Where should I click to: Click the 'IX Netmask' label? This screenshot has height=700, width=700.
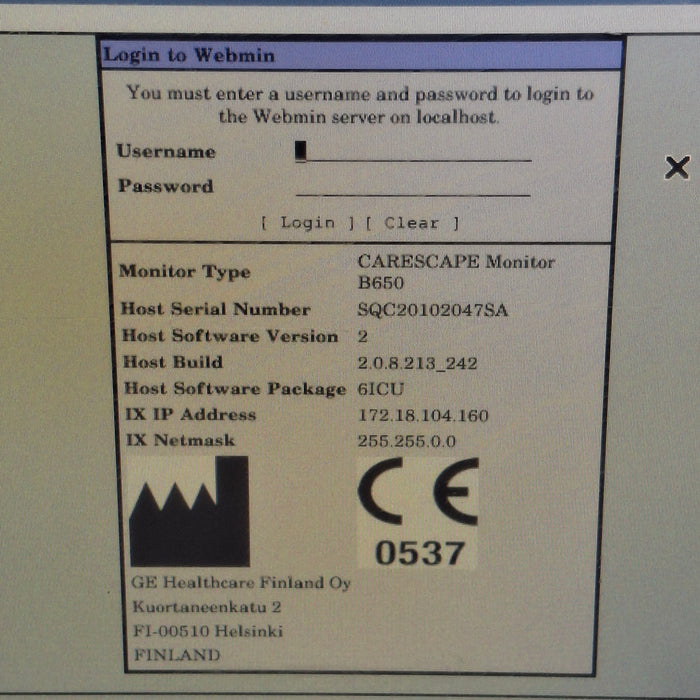coord(180,440)
